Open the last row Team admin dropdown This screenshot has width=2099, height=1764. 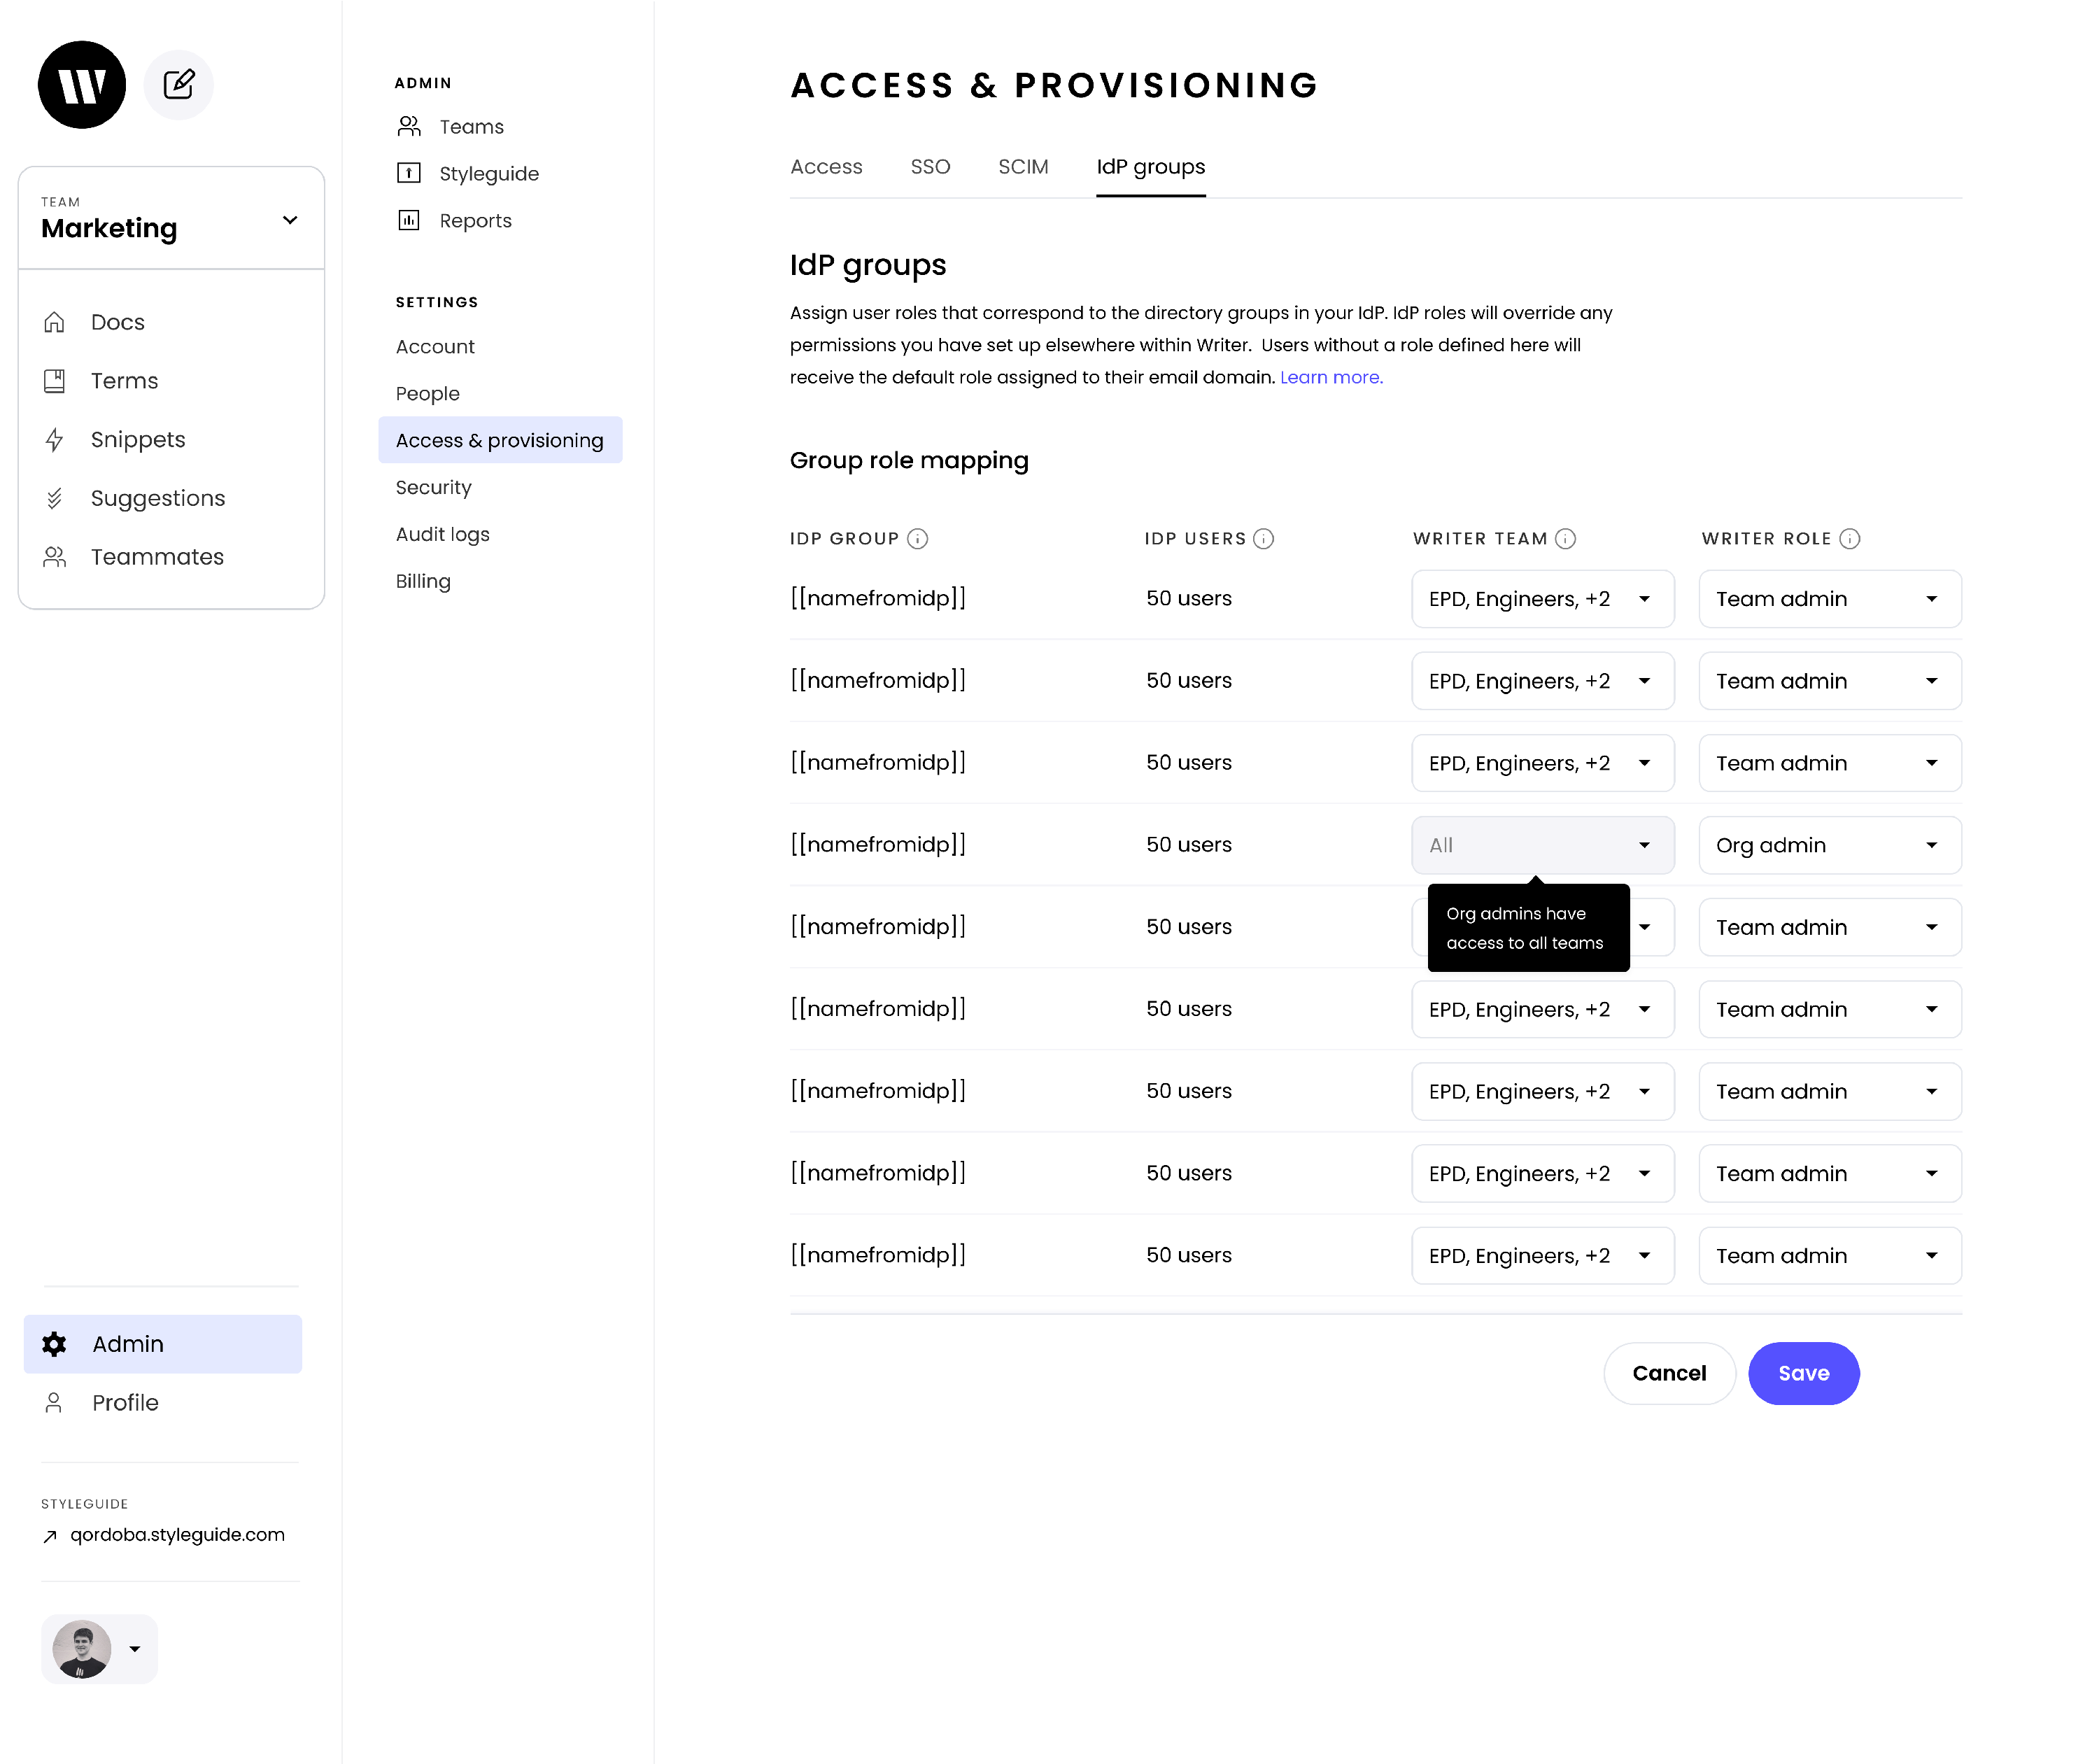[x=1830, y=1256]
